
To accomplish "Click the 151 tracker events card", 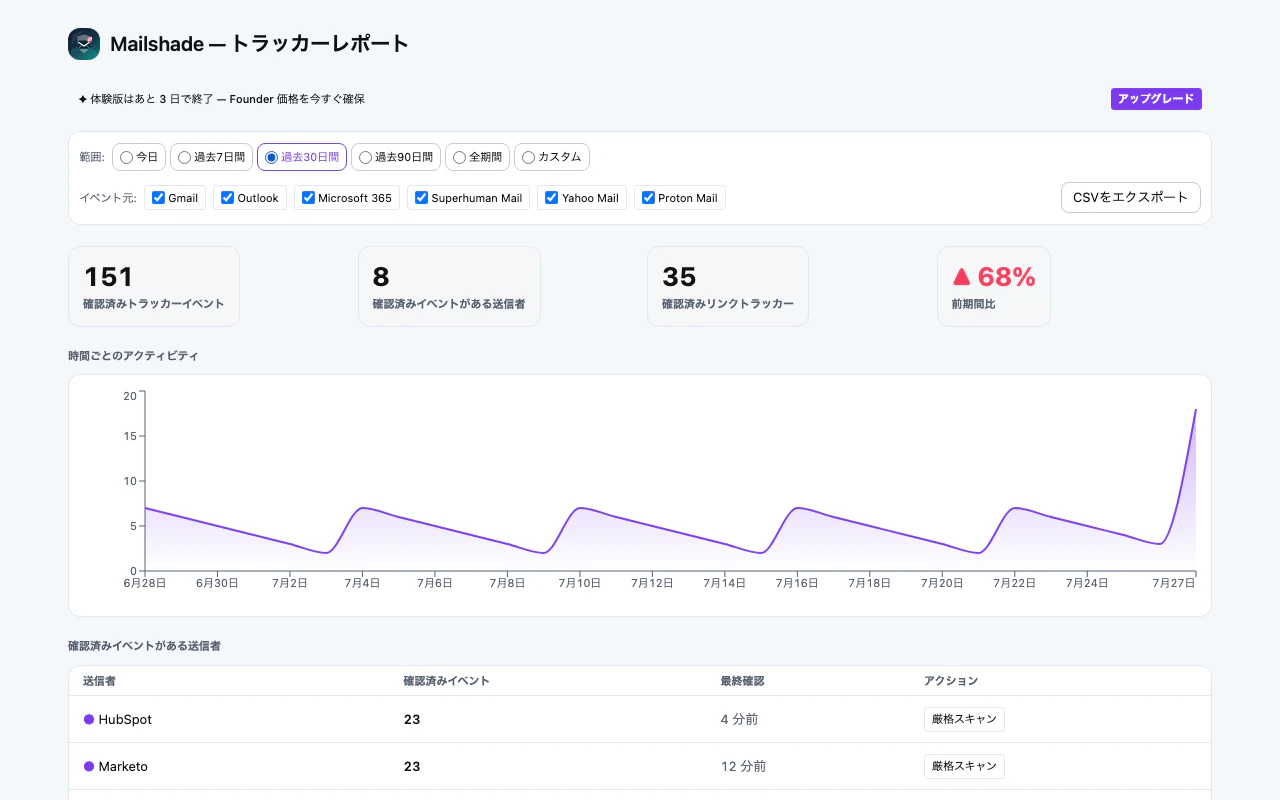I will click(x=154, y=286).
